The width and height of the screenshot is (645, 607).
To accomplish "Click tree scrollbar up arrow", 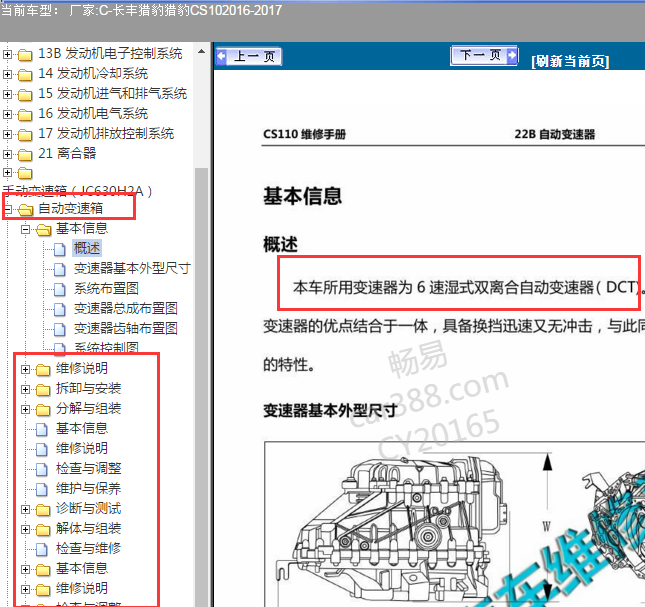I will coord(201,52).
